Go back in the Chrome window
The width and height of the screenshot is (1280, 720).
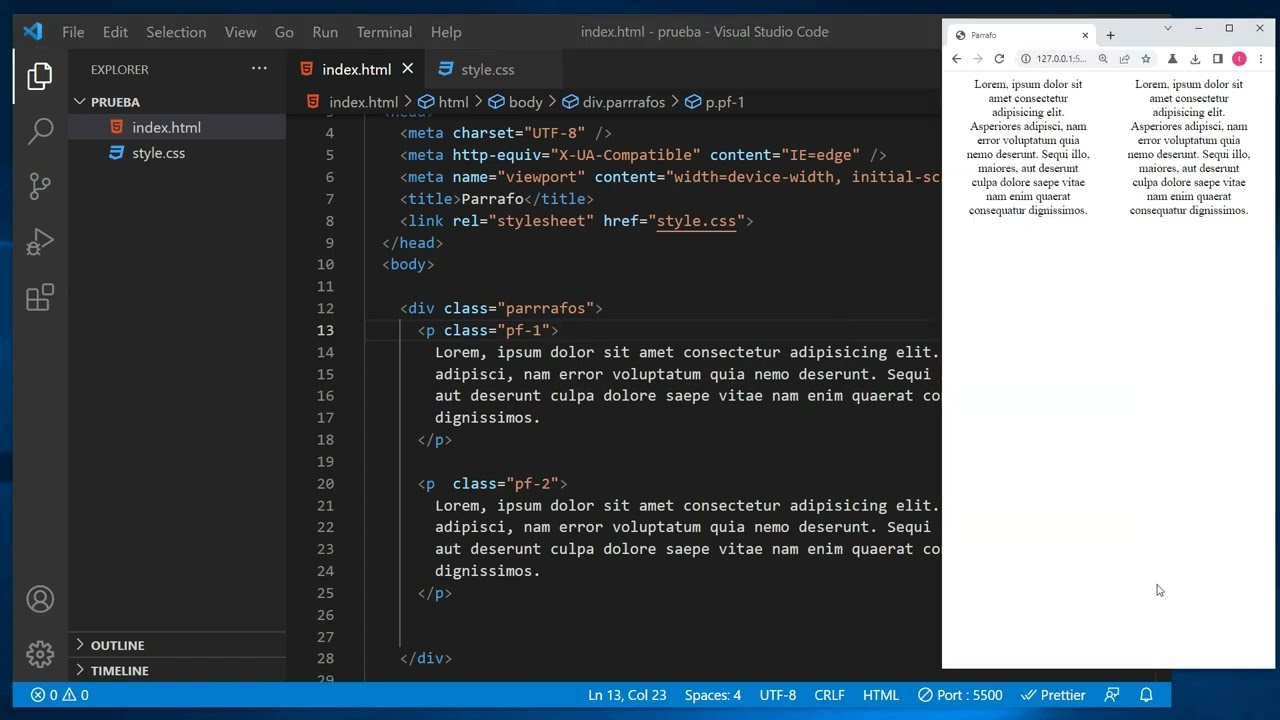coord(956,59)
